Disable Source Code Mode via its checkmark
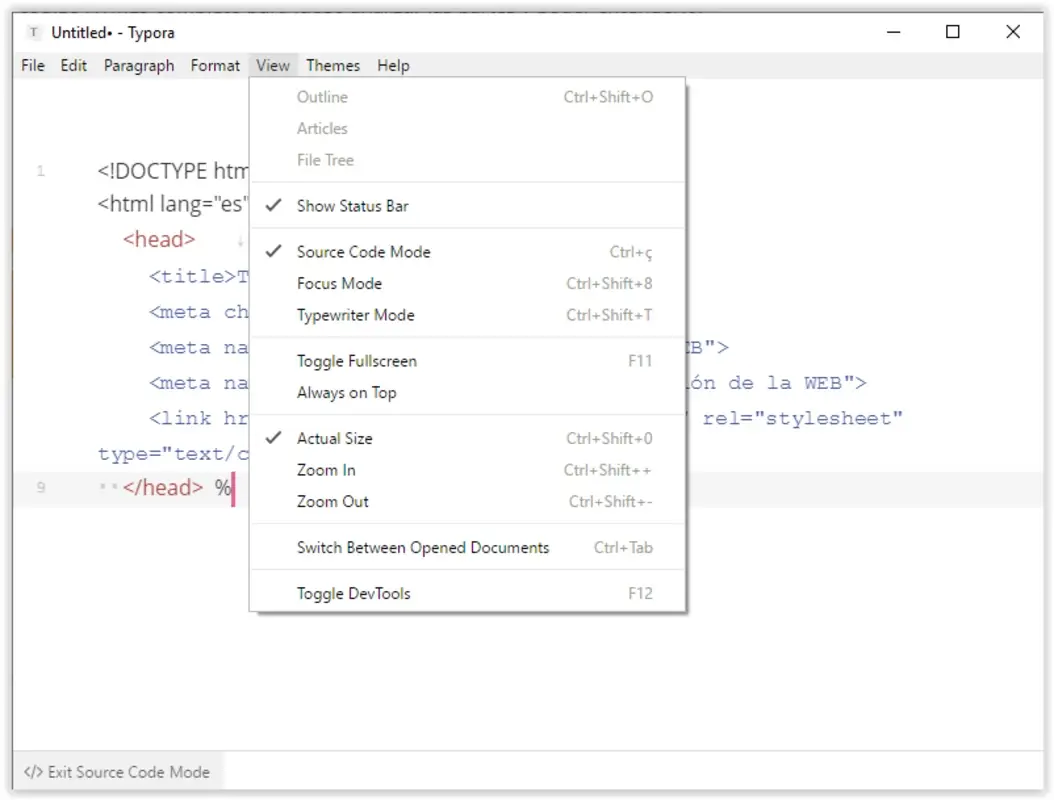Screen dimensions: 1054x800 273,252
